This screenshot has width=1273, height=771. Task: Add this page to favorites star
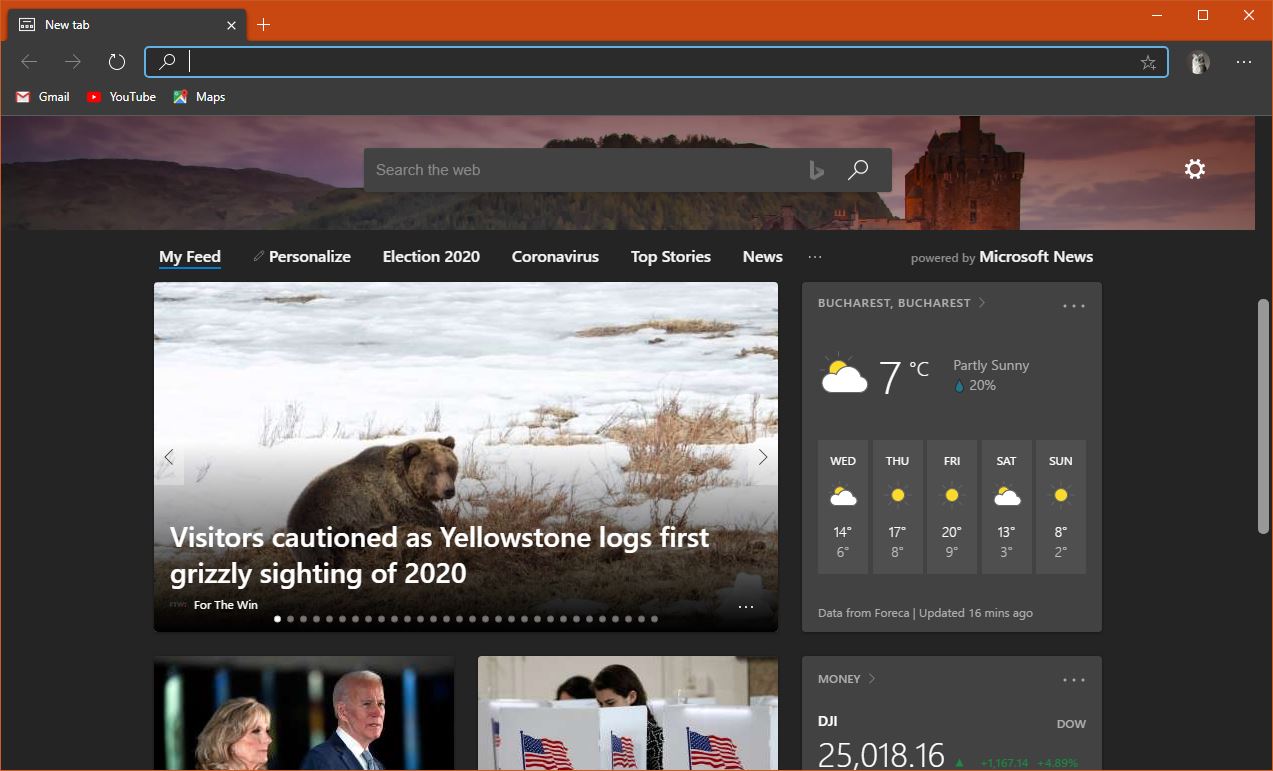(1148, 62)
